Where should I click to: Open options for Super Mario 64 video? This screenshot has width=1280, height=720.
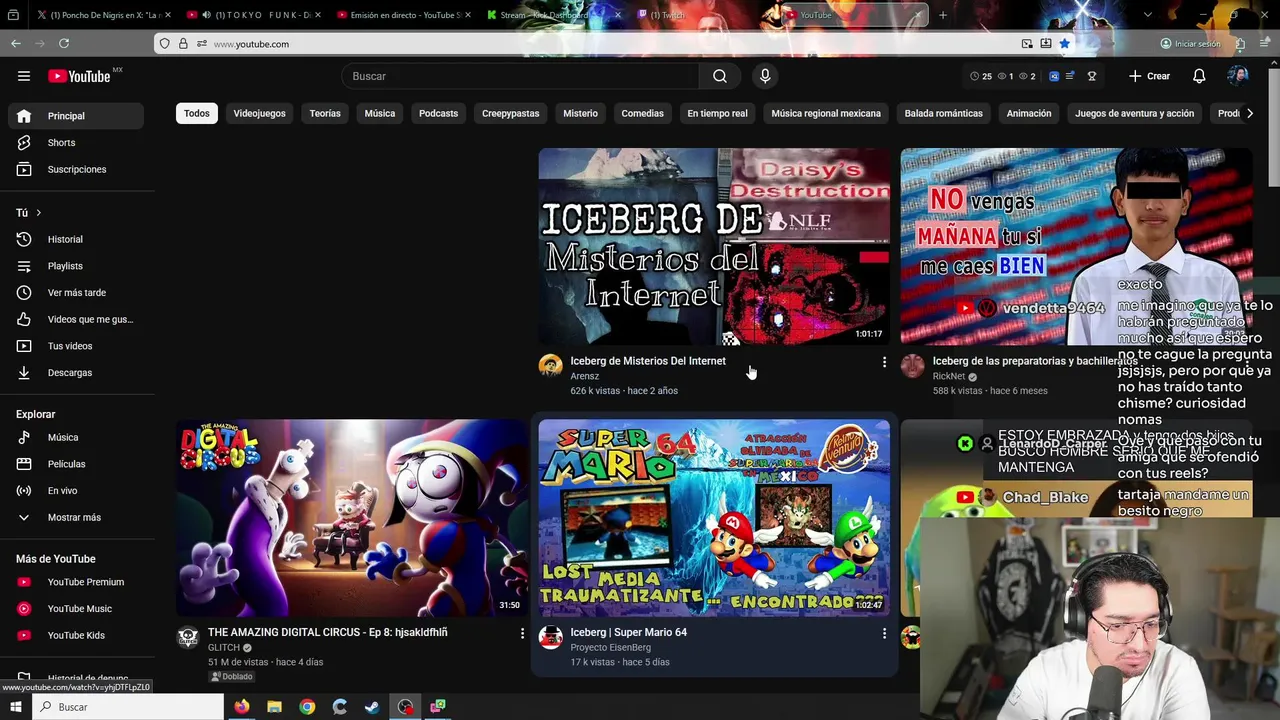tap(884, 633)
